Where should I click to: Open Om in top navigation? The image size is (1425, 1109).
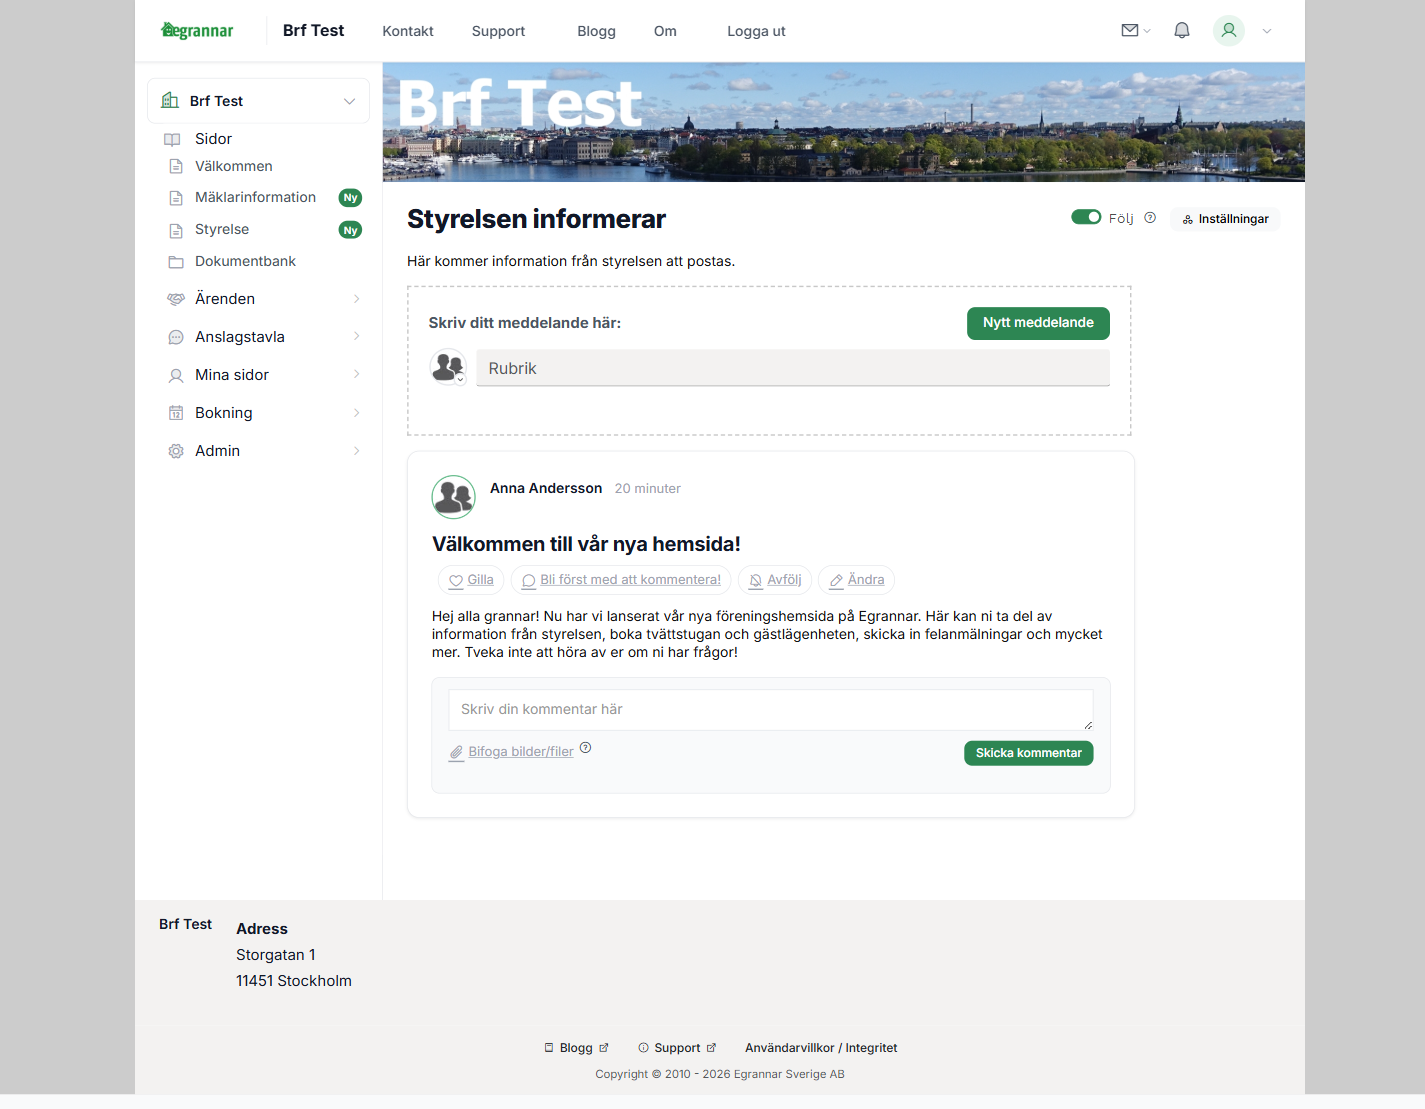665,31
